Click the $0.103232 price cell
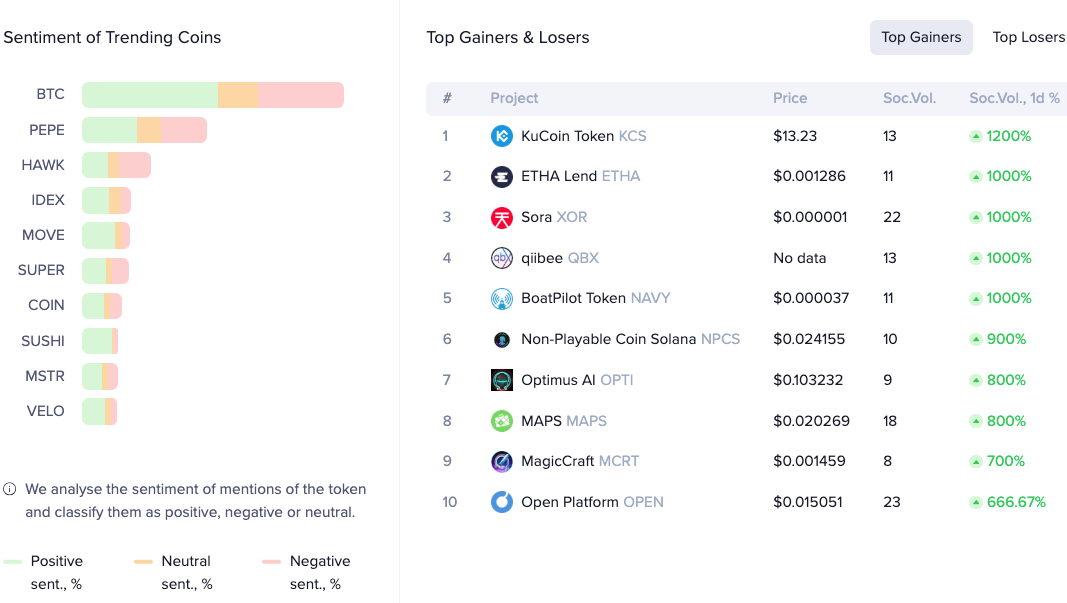 [808, 380]
